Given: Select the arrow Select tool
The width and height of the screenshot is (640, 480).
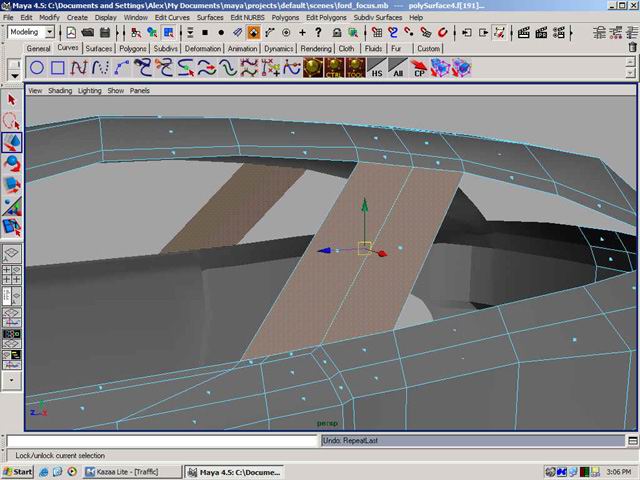Looking at the screenshot, I should click(x=12, y=99).
